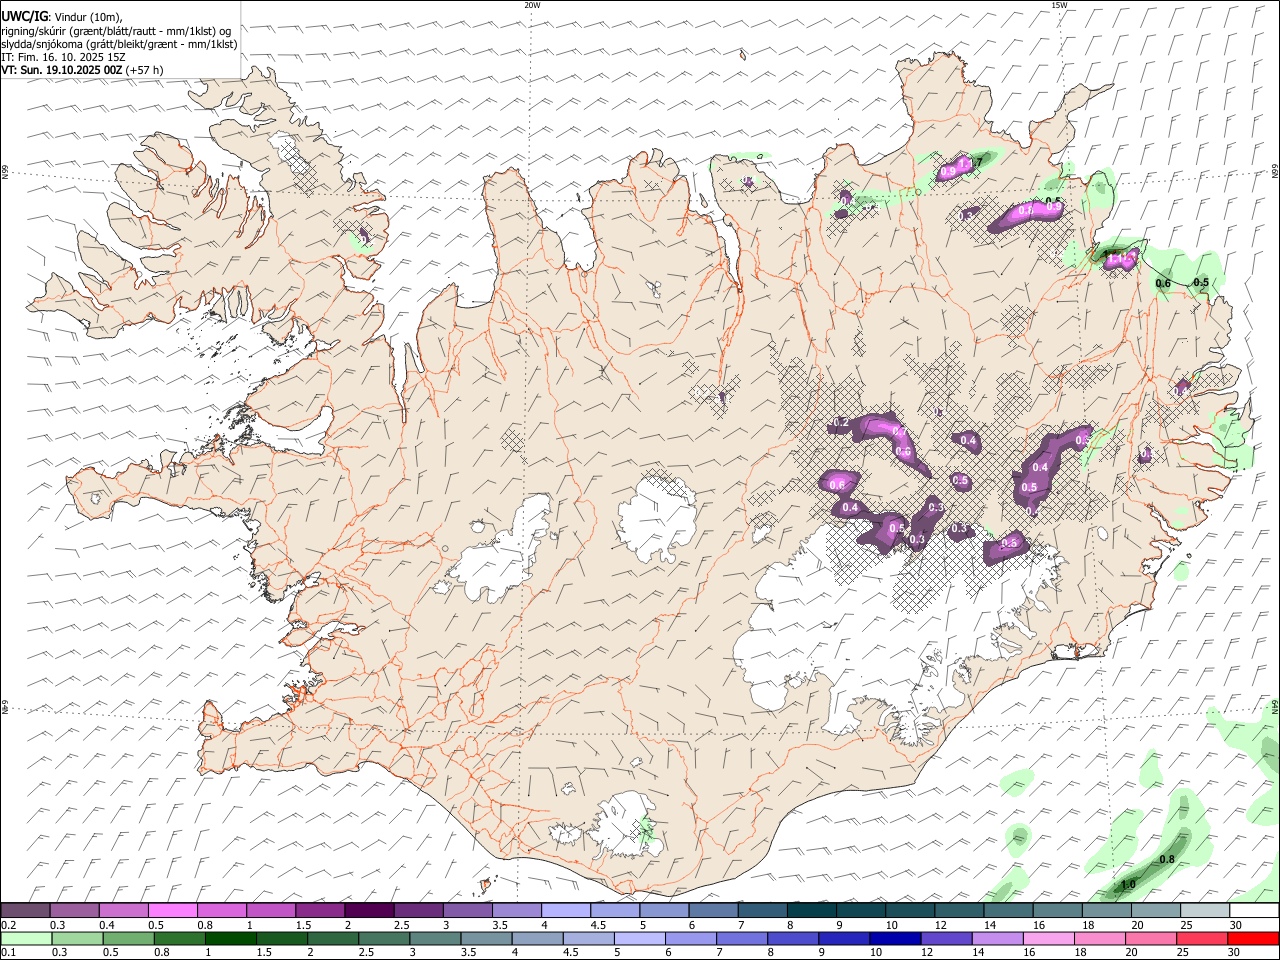Viewport: 1280px width, 960px height.
Task: Click the 1.0 rain value over southeast ocean
Action: click(x=1128, y=884)
